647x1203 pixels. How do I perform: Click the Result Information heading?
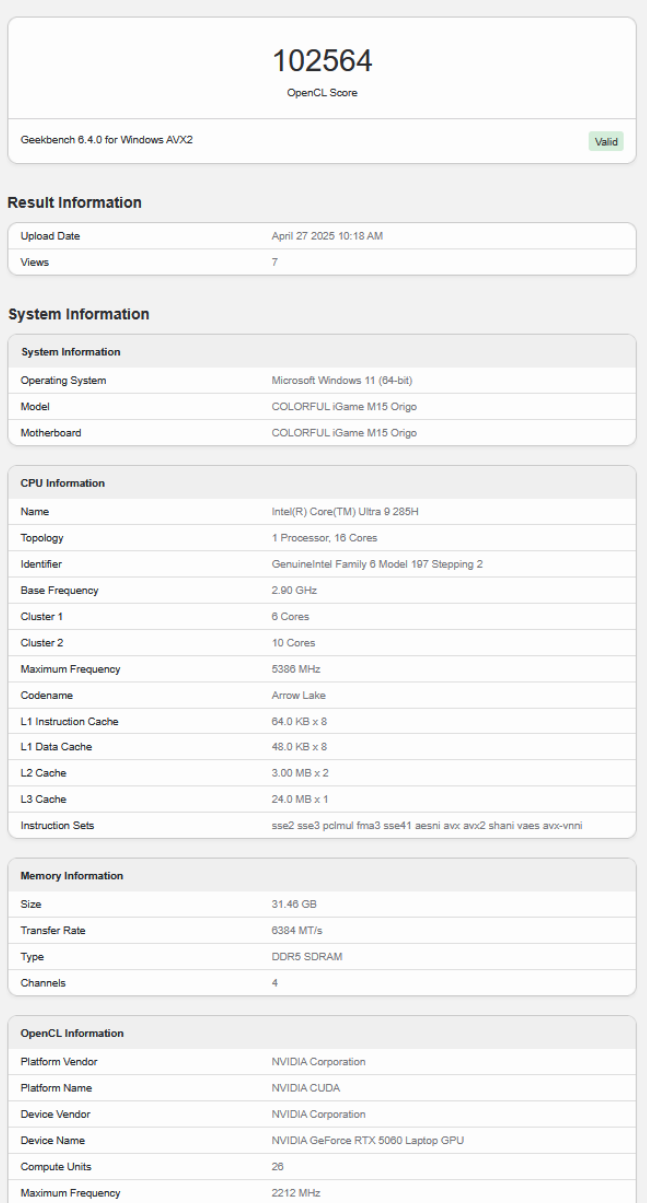click(x=75, y=203)
